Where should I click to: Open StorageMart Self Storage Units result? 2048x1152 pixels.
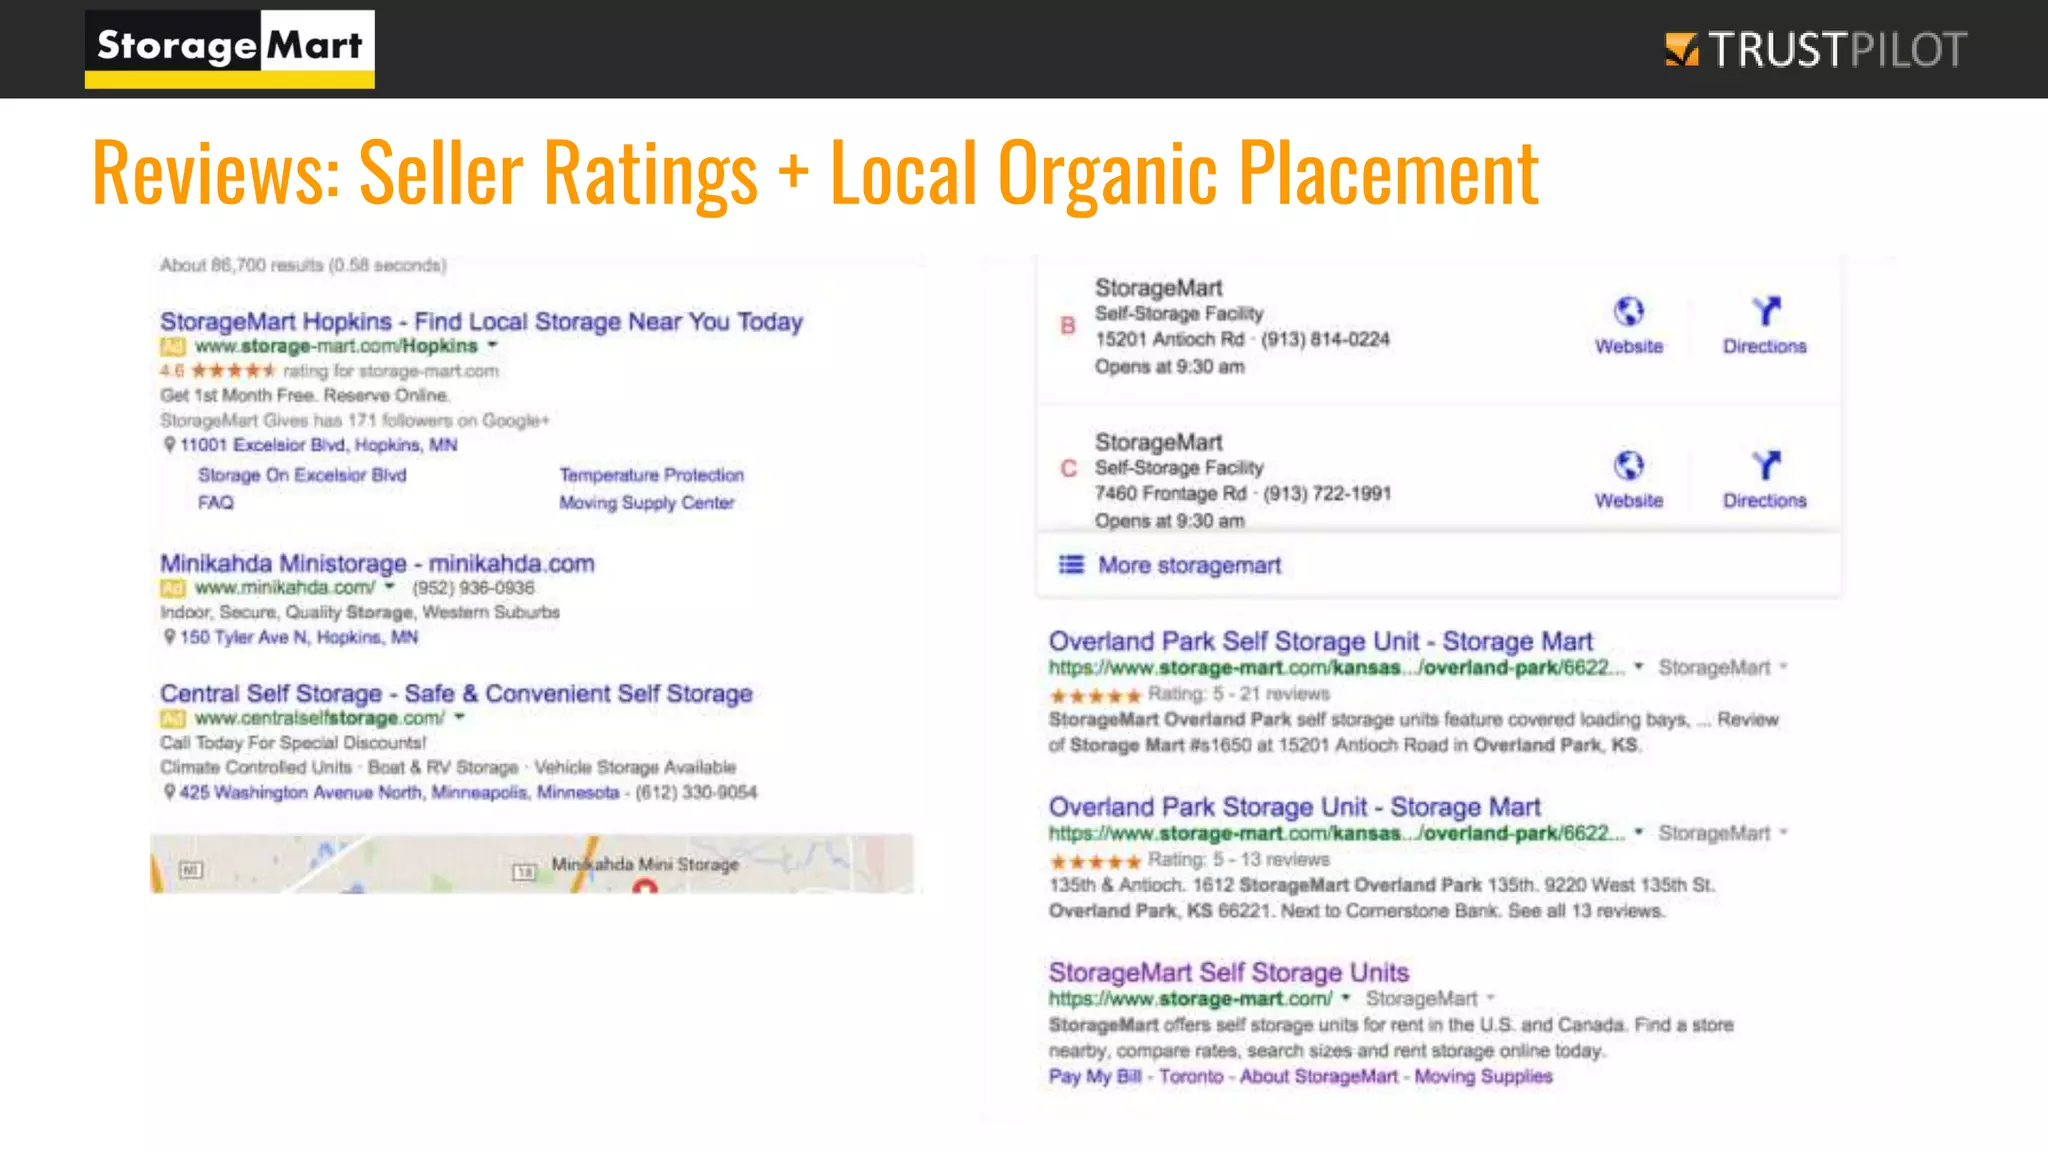click(x=1228, y=972)
